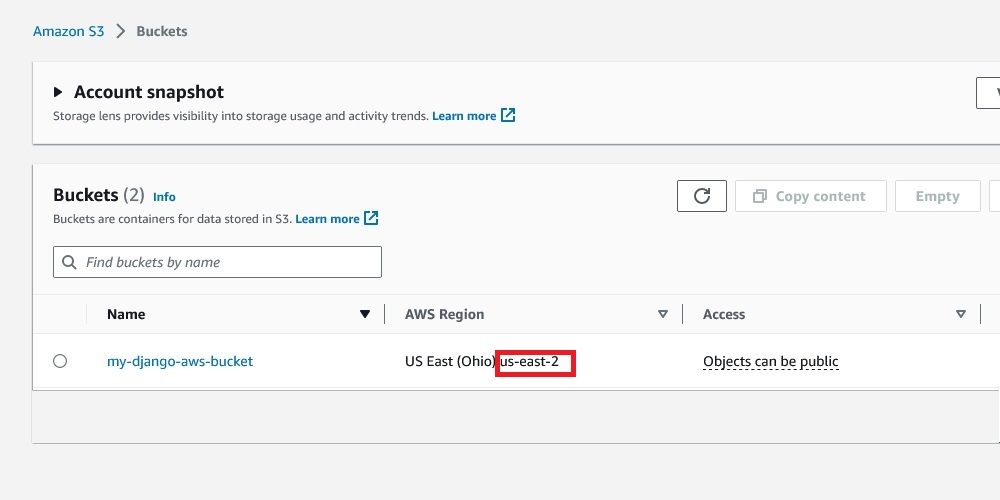Click external link icon next to Buckets Learn more
1000x500 pixels.
[x=371, y=218]
